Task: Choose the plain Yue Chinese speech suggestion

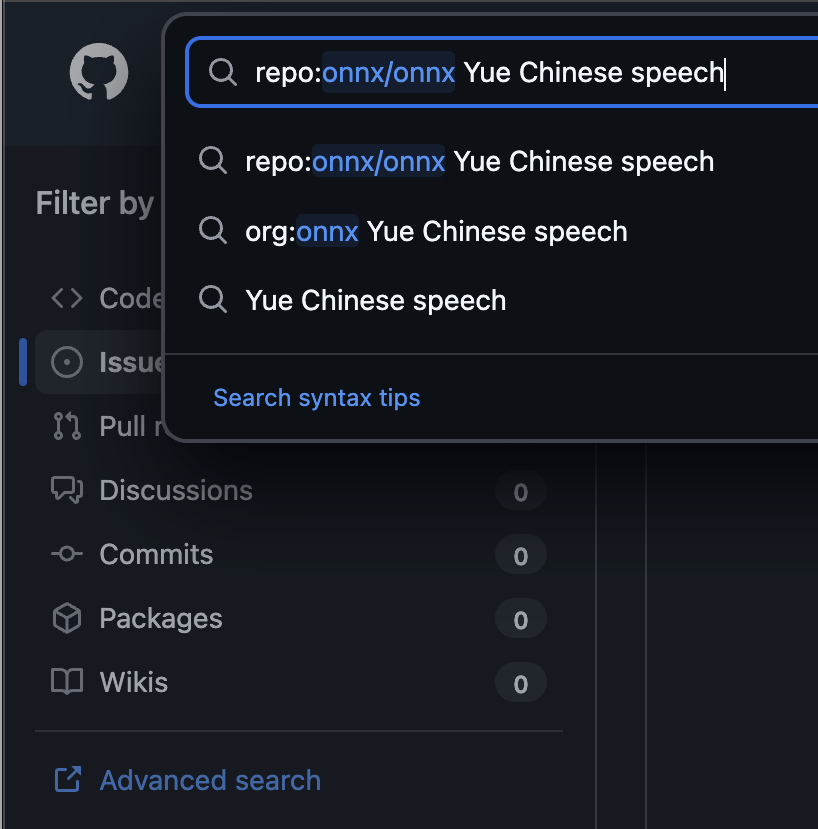Action: (375, 300)
